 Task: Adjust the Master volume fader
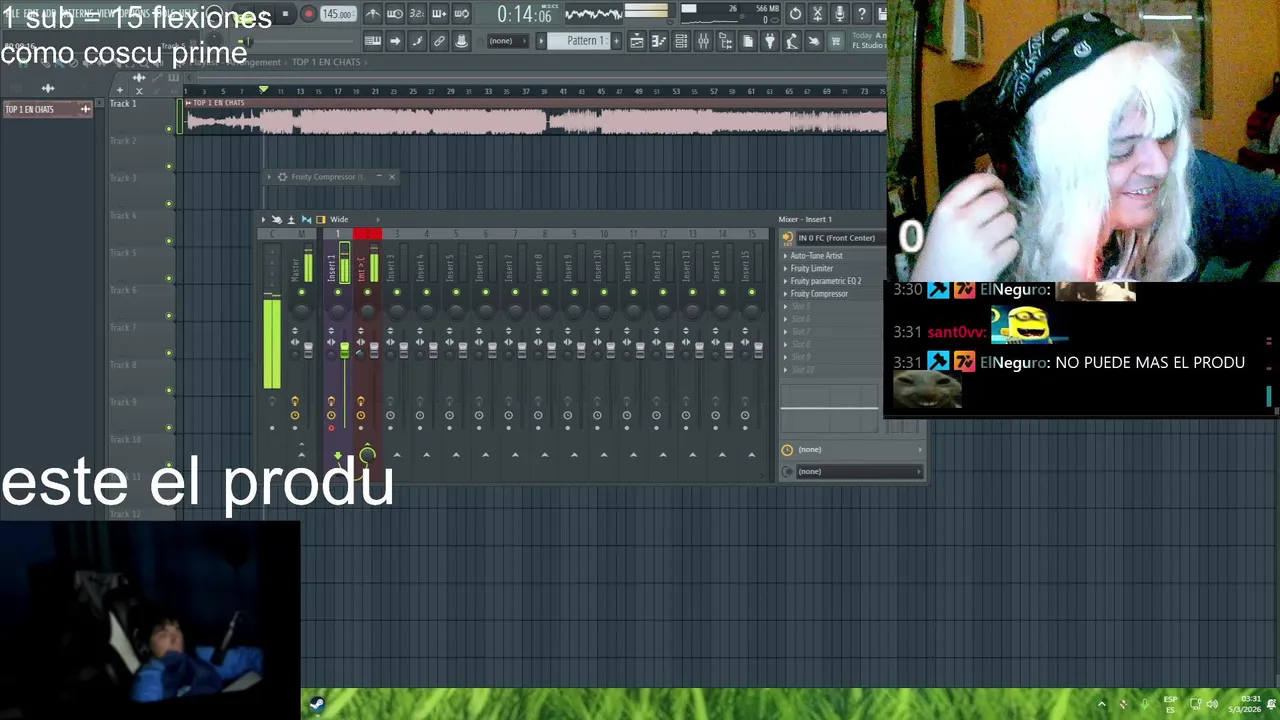[308, 349]
